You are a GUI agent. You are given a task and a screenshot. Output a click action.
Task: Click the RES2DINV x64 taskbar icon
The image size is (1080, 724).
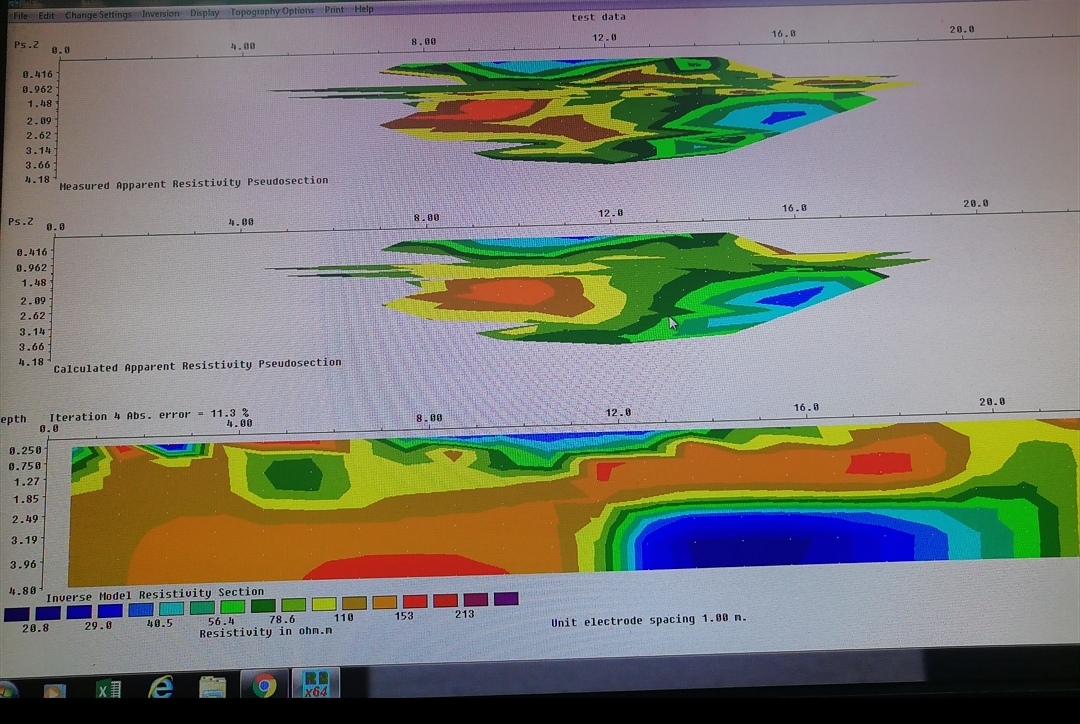coord(316,685)
